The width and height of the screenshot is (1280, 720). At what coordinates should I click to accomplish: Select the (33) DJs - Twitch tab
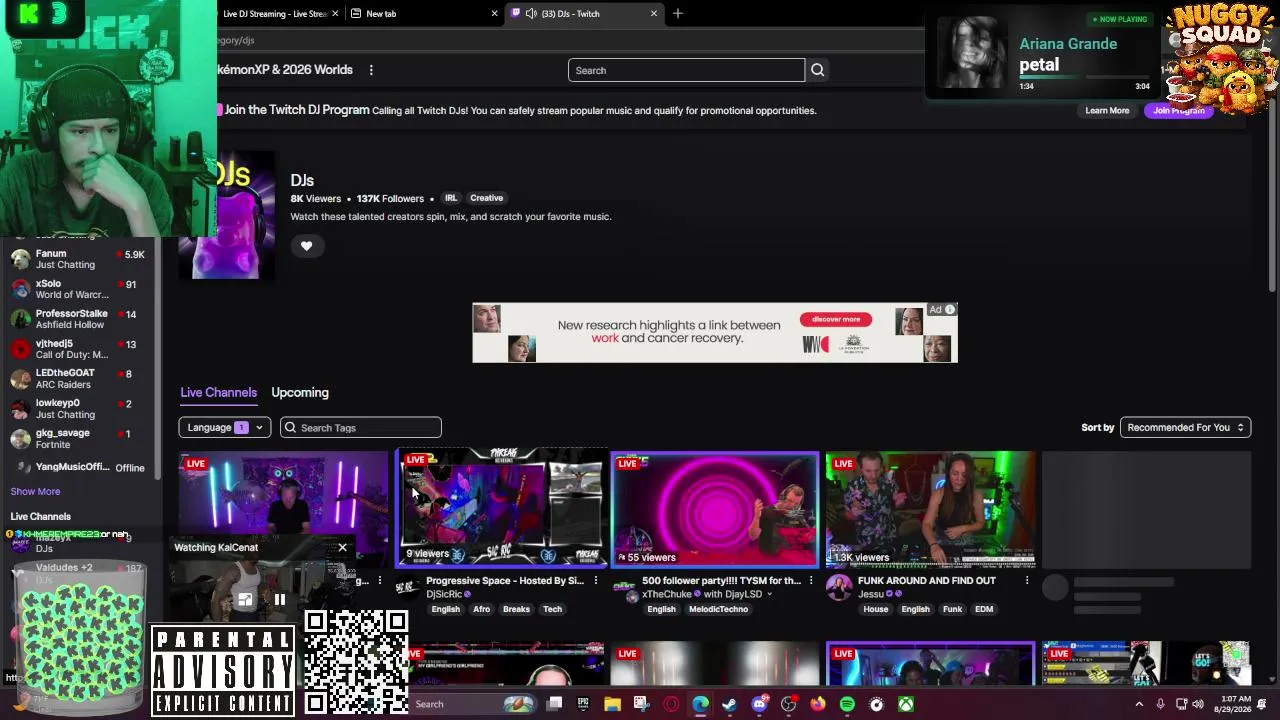(x=585, y=14)
